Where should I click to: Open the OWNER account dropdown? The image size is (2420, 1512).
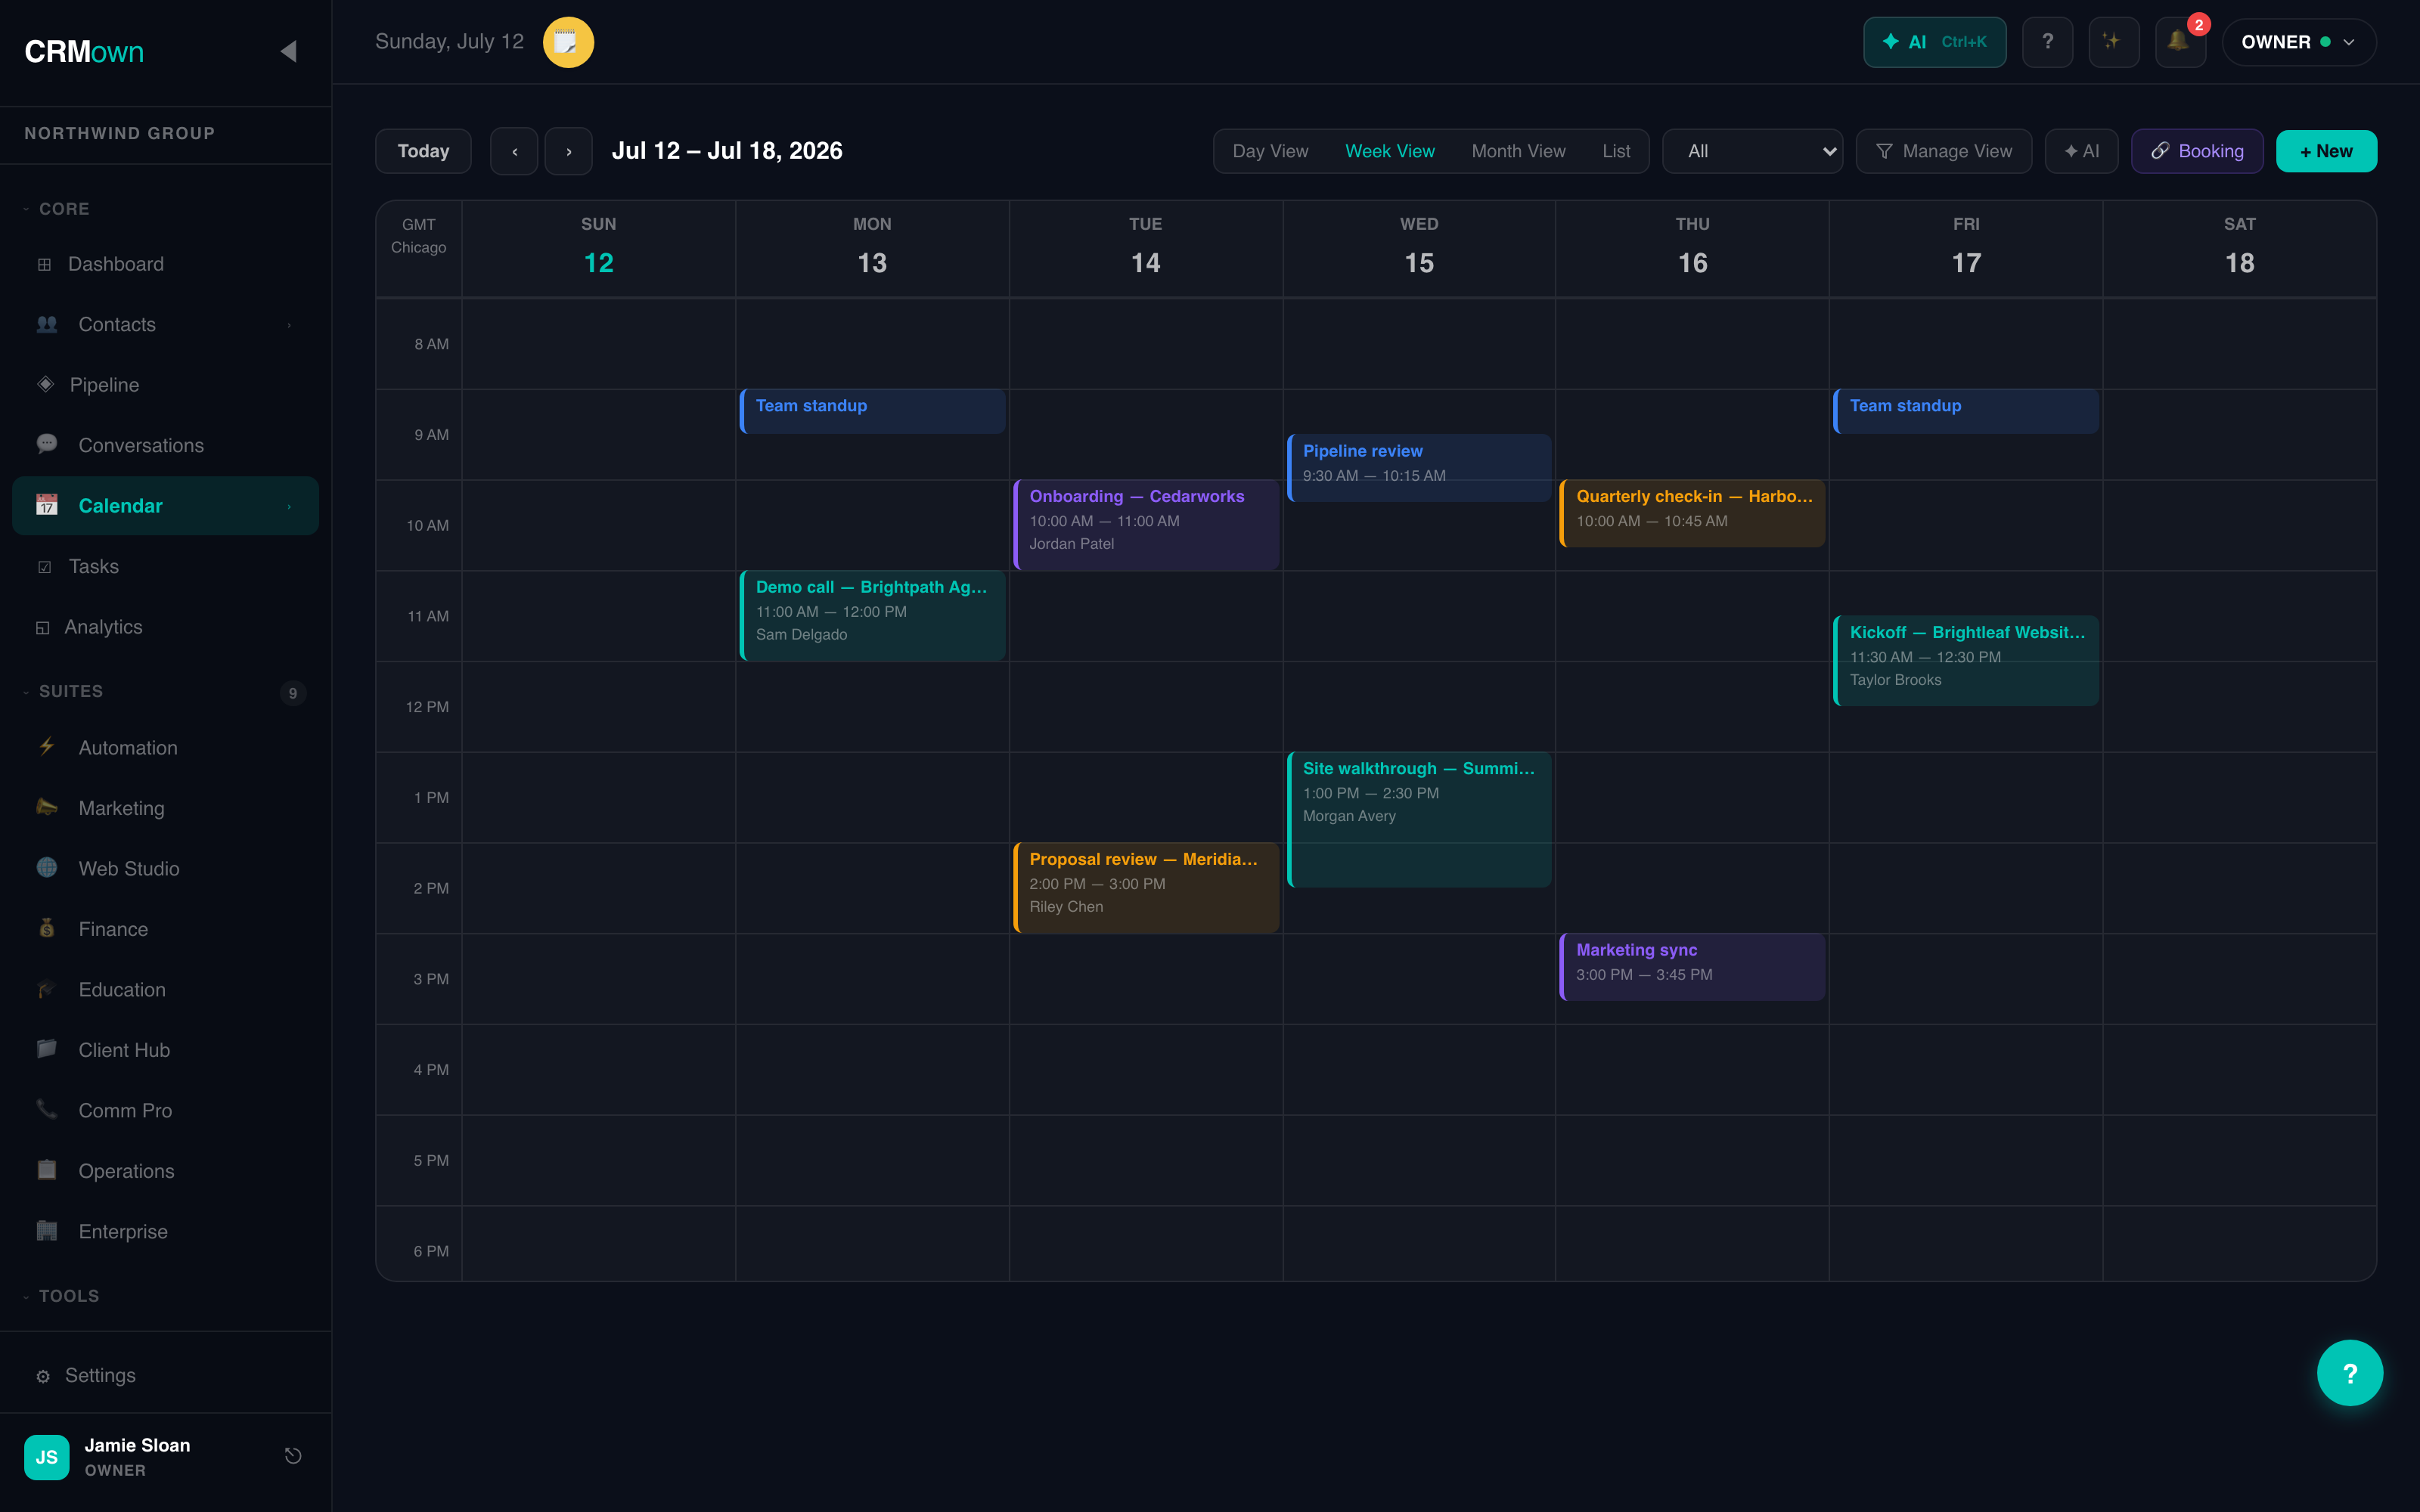2299,42
